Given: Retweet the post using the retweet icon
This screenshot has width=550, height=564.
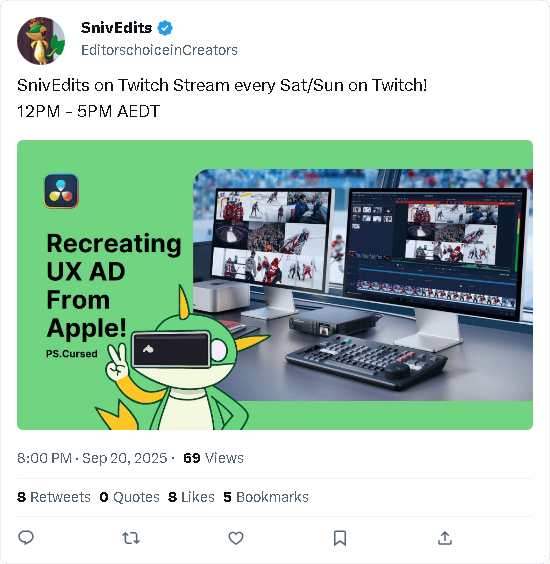Looking at the screenshot, I should coord(131,538).
